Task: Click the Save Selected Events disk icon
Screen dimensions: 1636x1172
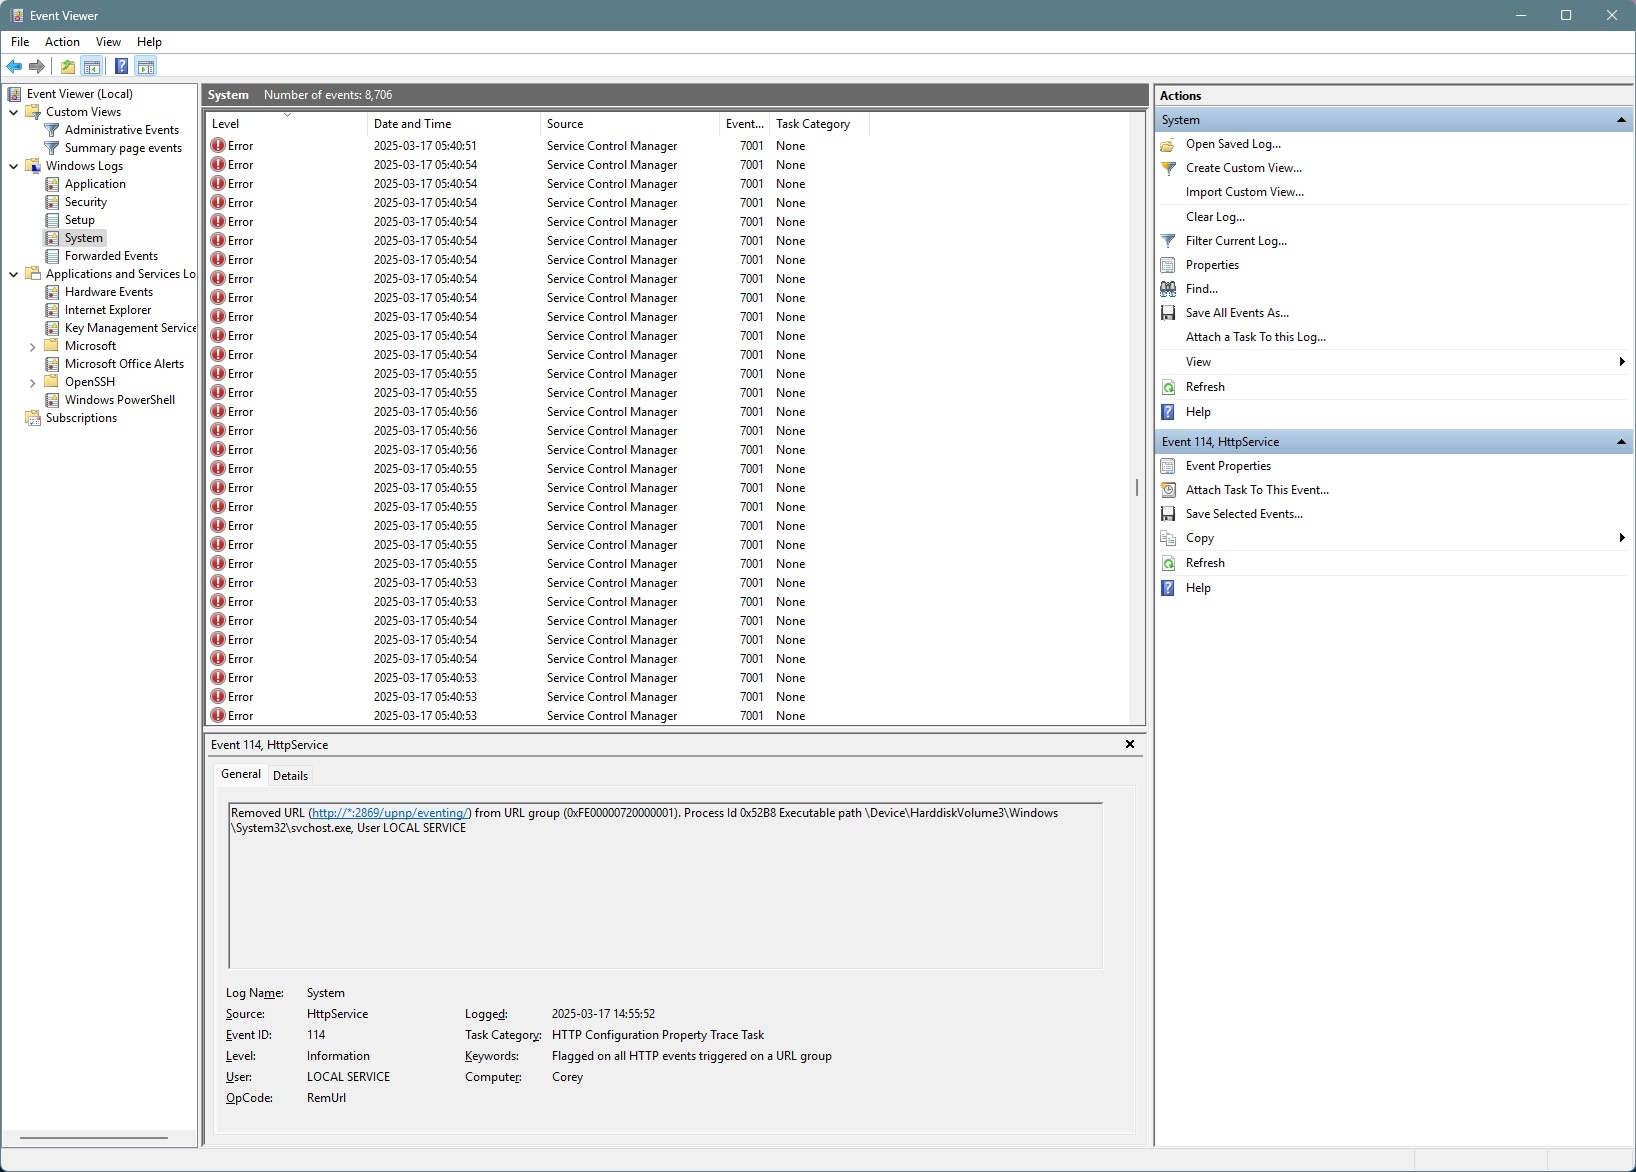Action: tap(1168, 514)
